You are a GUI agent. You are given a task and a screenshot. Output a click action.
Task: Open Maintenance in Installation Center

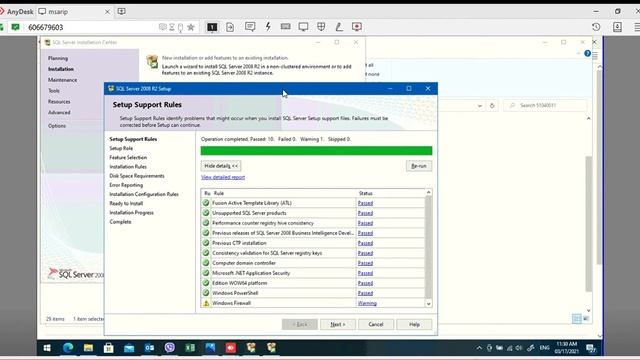pyautogui.click(x=62, y=80)
